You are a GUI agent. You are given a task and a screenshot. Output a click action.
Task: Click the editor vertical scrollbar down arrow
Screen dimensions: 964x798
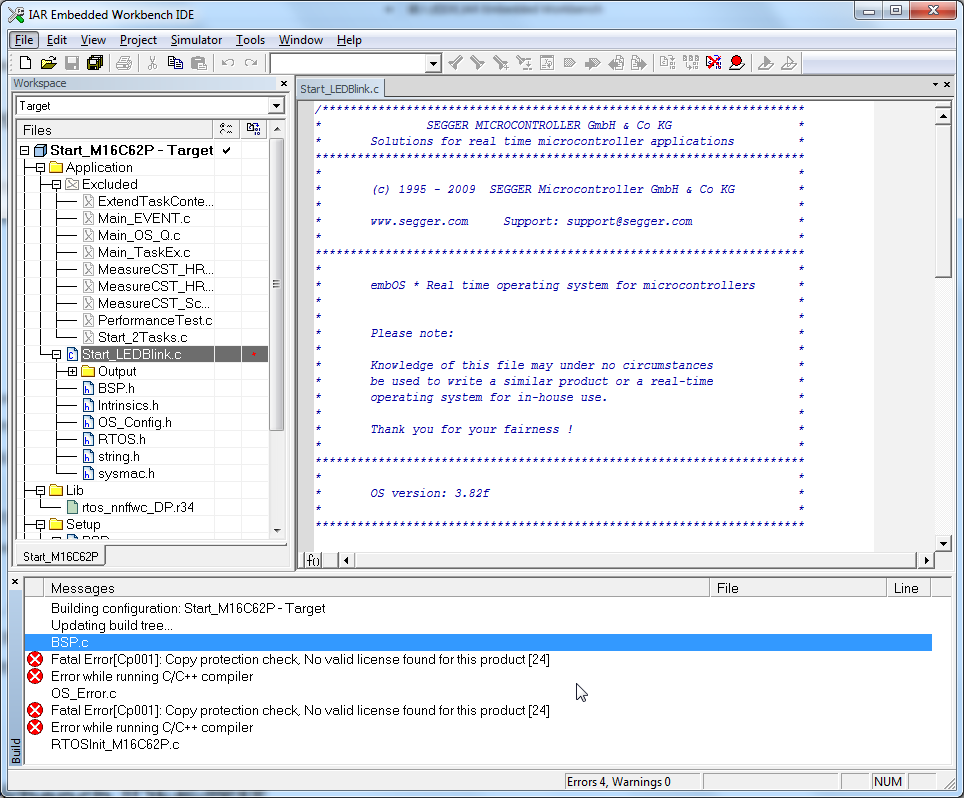[942, 542]
